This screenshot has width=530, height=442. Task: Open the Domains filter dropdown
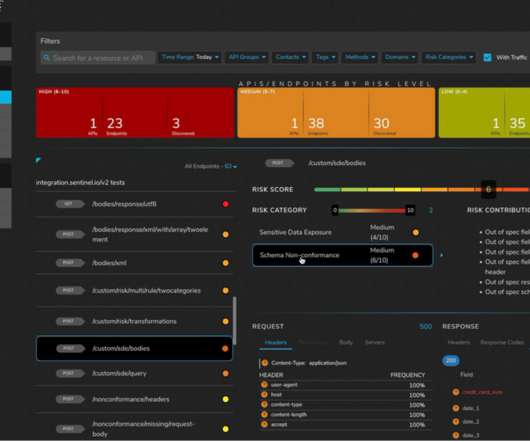tap(400, 57)
